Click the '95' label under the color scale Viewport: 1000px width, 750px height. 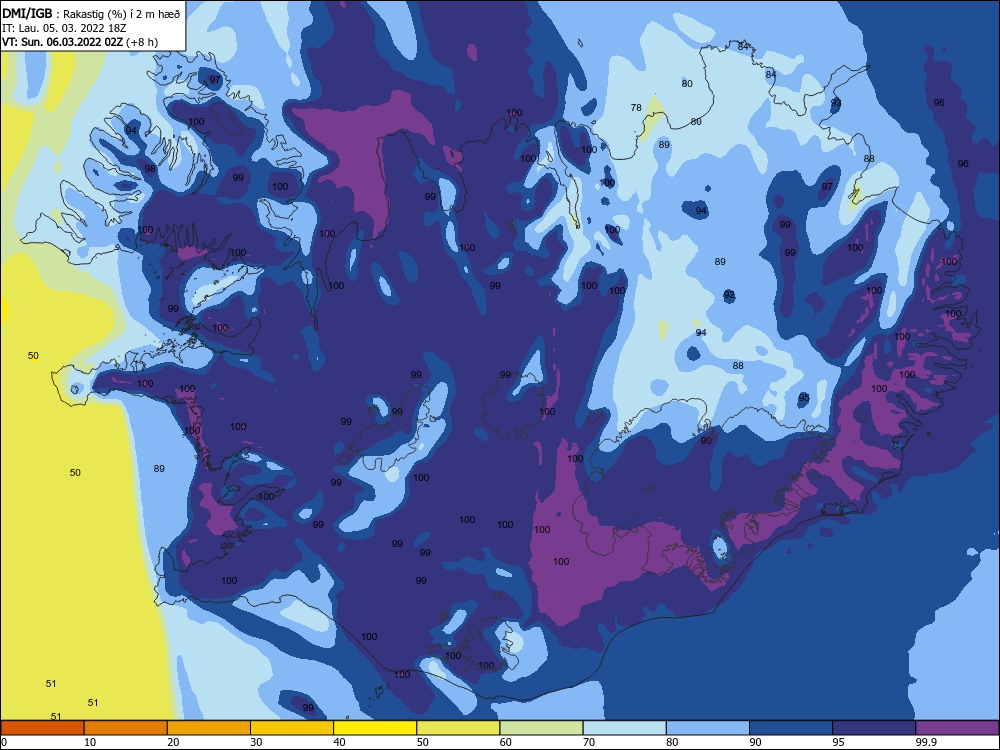click(838, 742)
